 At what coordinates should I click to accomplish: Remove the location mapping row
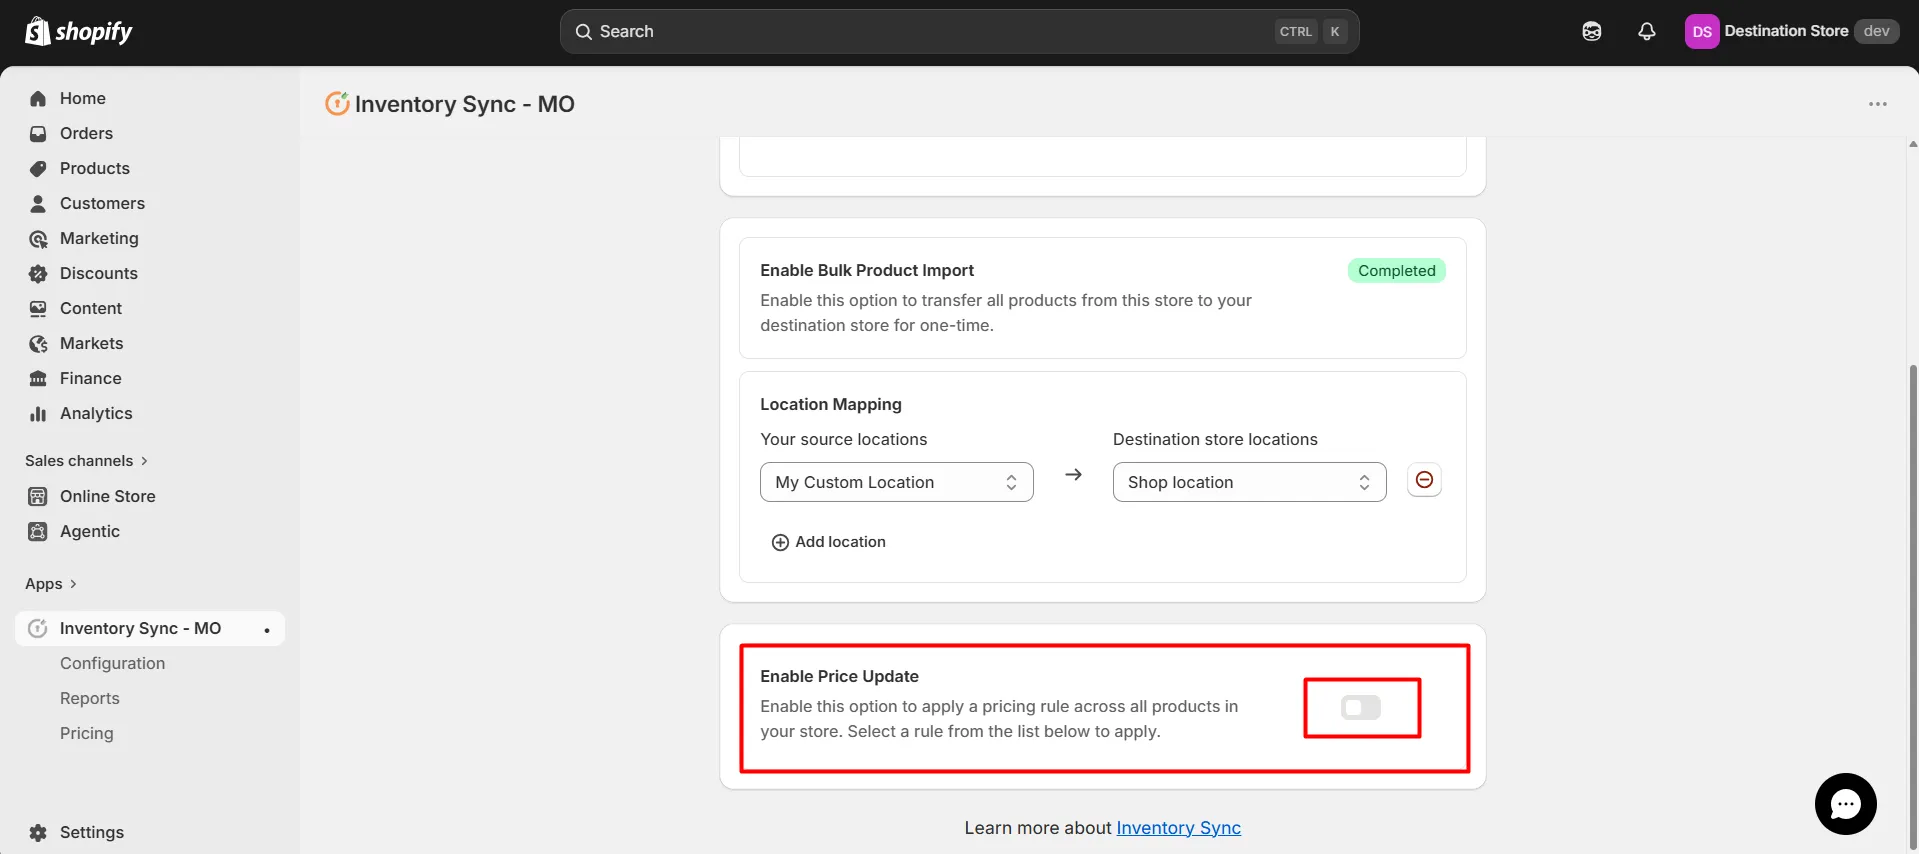click(x=1424, y=480)
